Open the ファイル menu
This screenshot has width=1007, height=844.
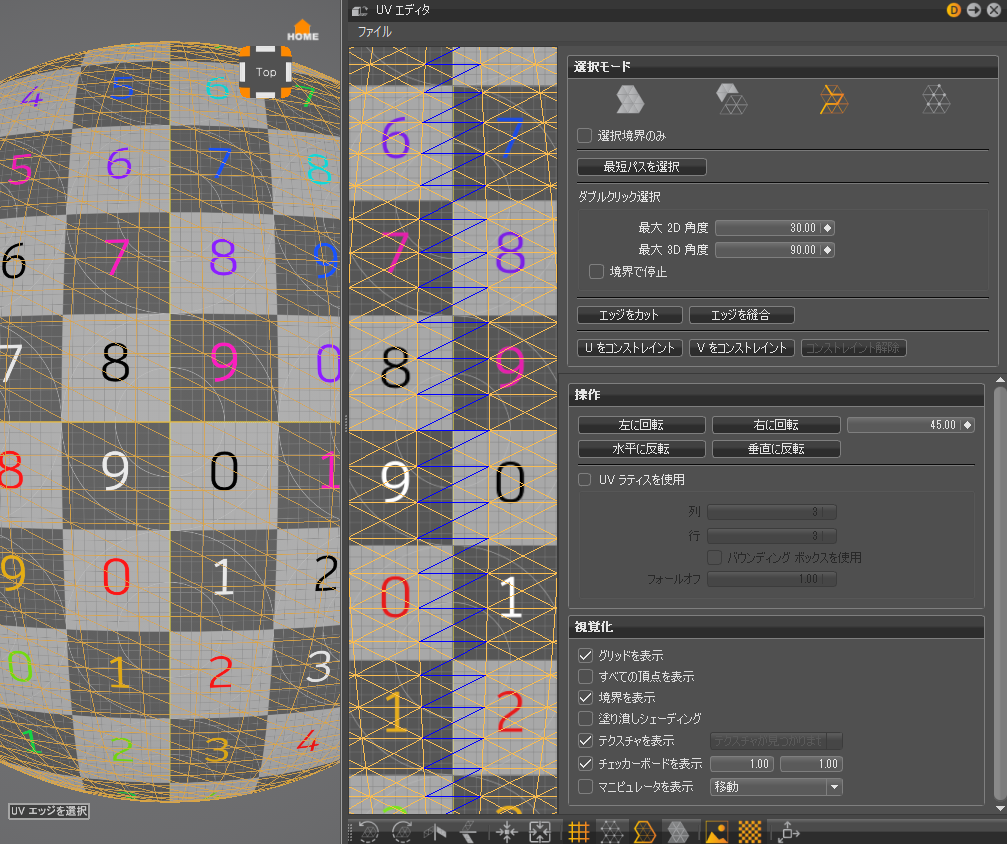(x=374, y=31)
